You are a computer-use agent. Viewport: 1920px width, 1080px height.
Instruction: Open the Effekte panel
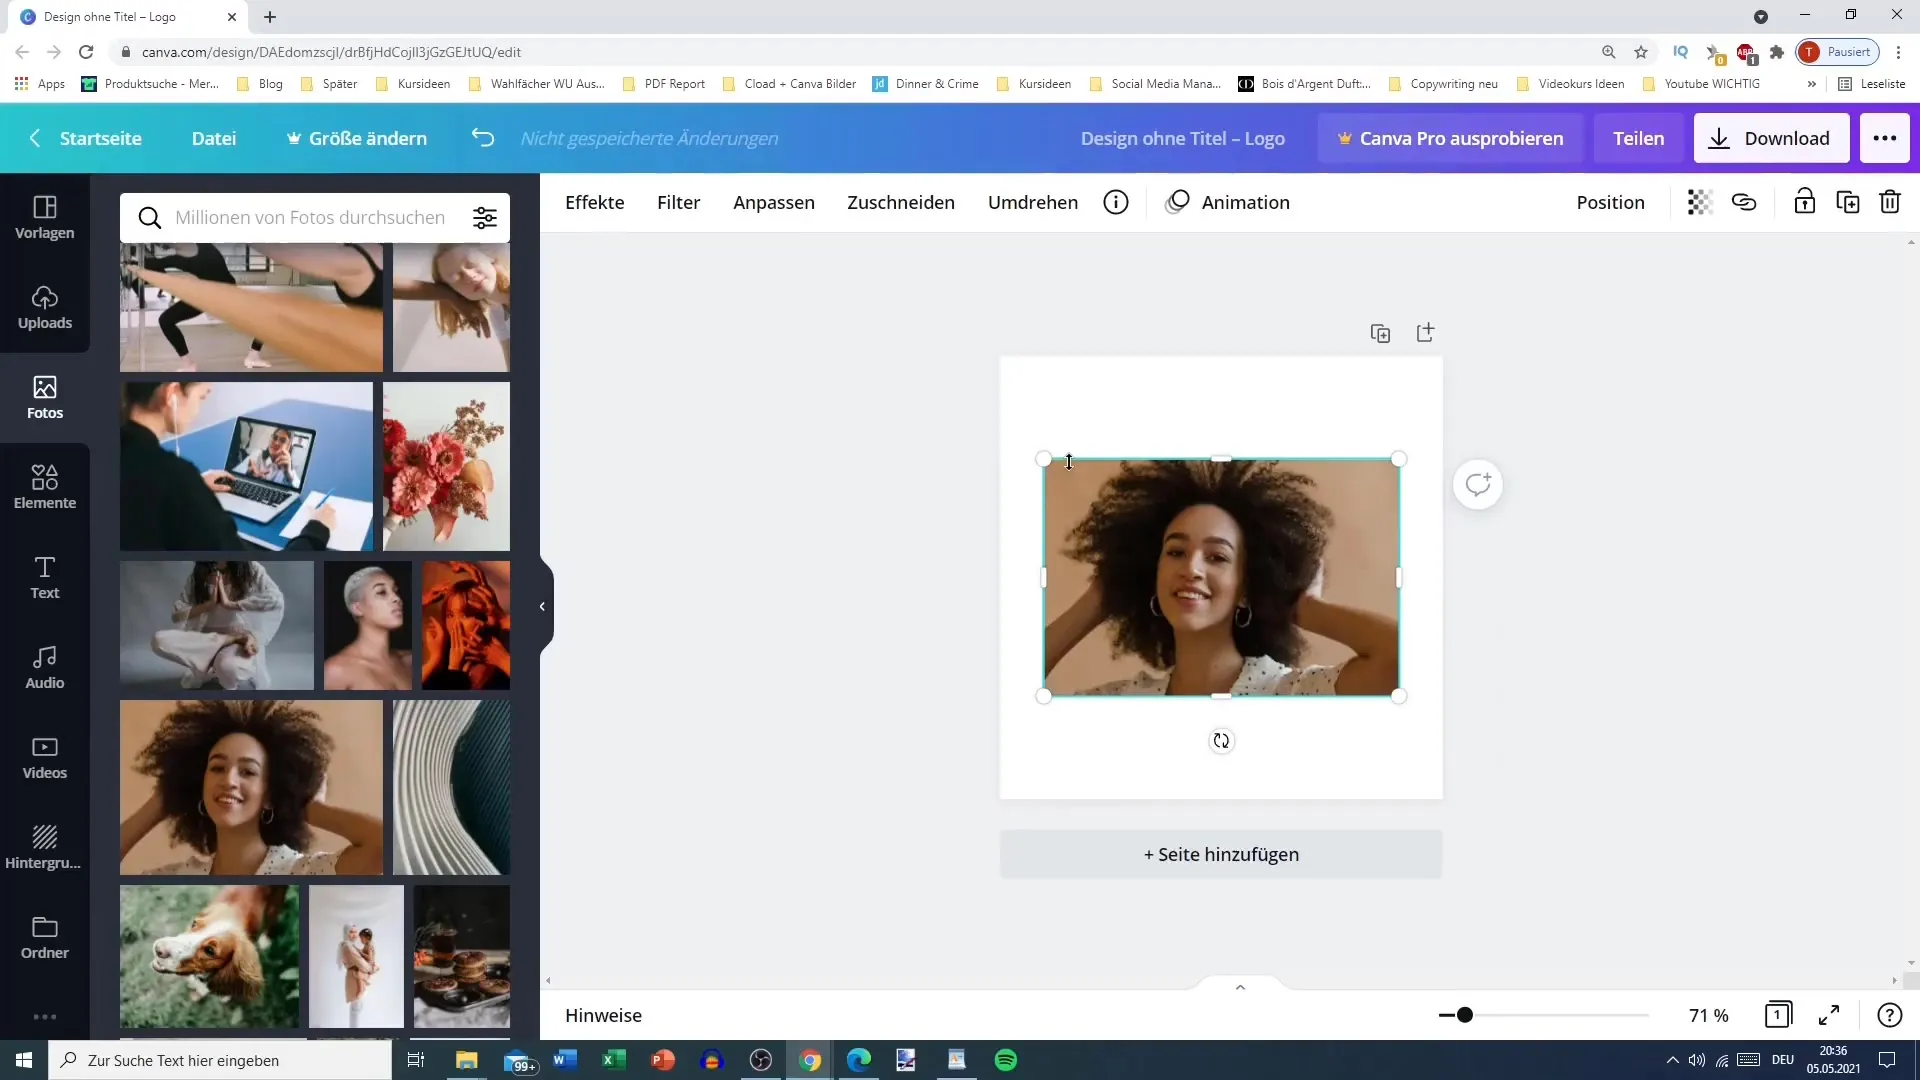pos(595,202)
